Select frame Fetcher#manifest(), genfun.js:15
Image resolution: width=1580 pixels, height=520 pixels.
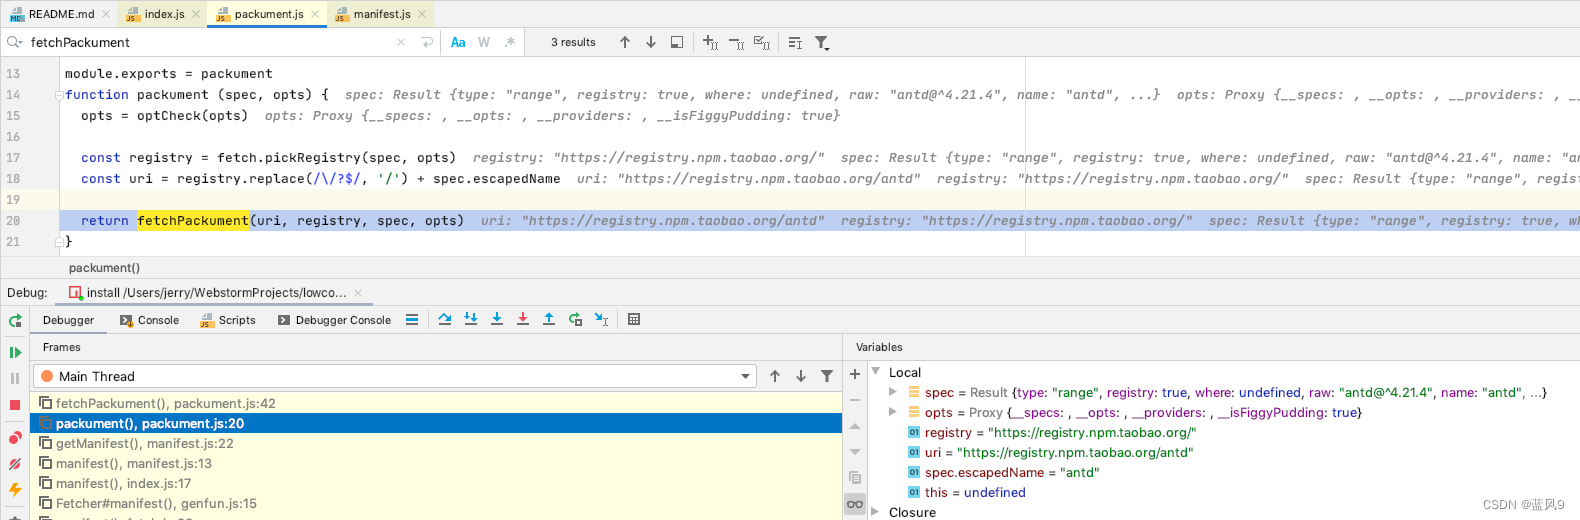[436, 503]
